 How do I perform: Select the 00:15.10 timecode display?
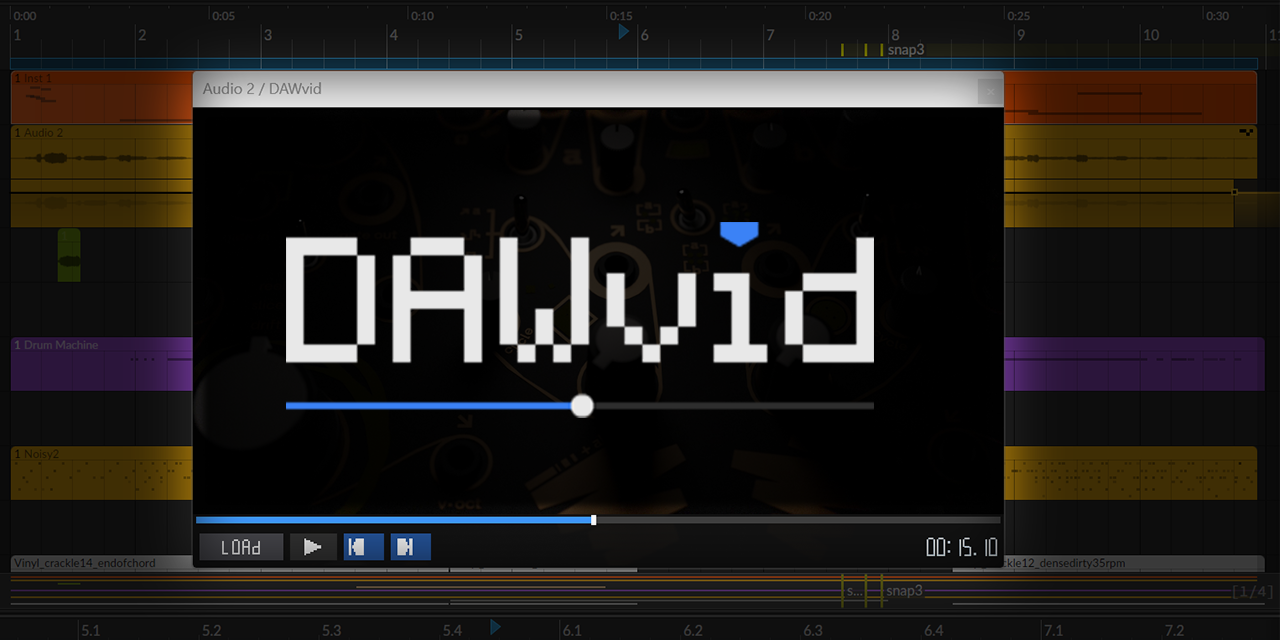click(x=962, y=547)
